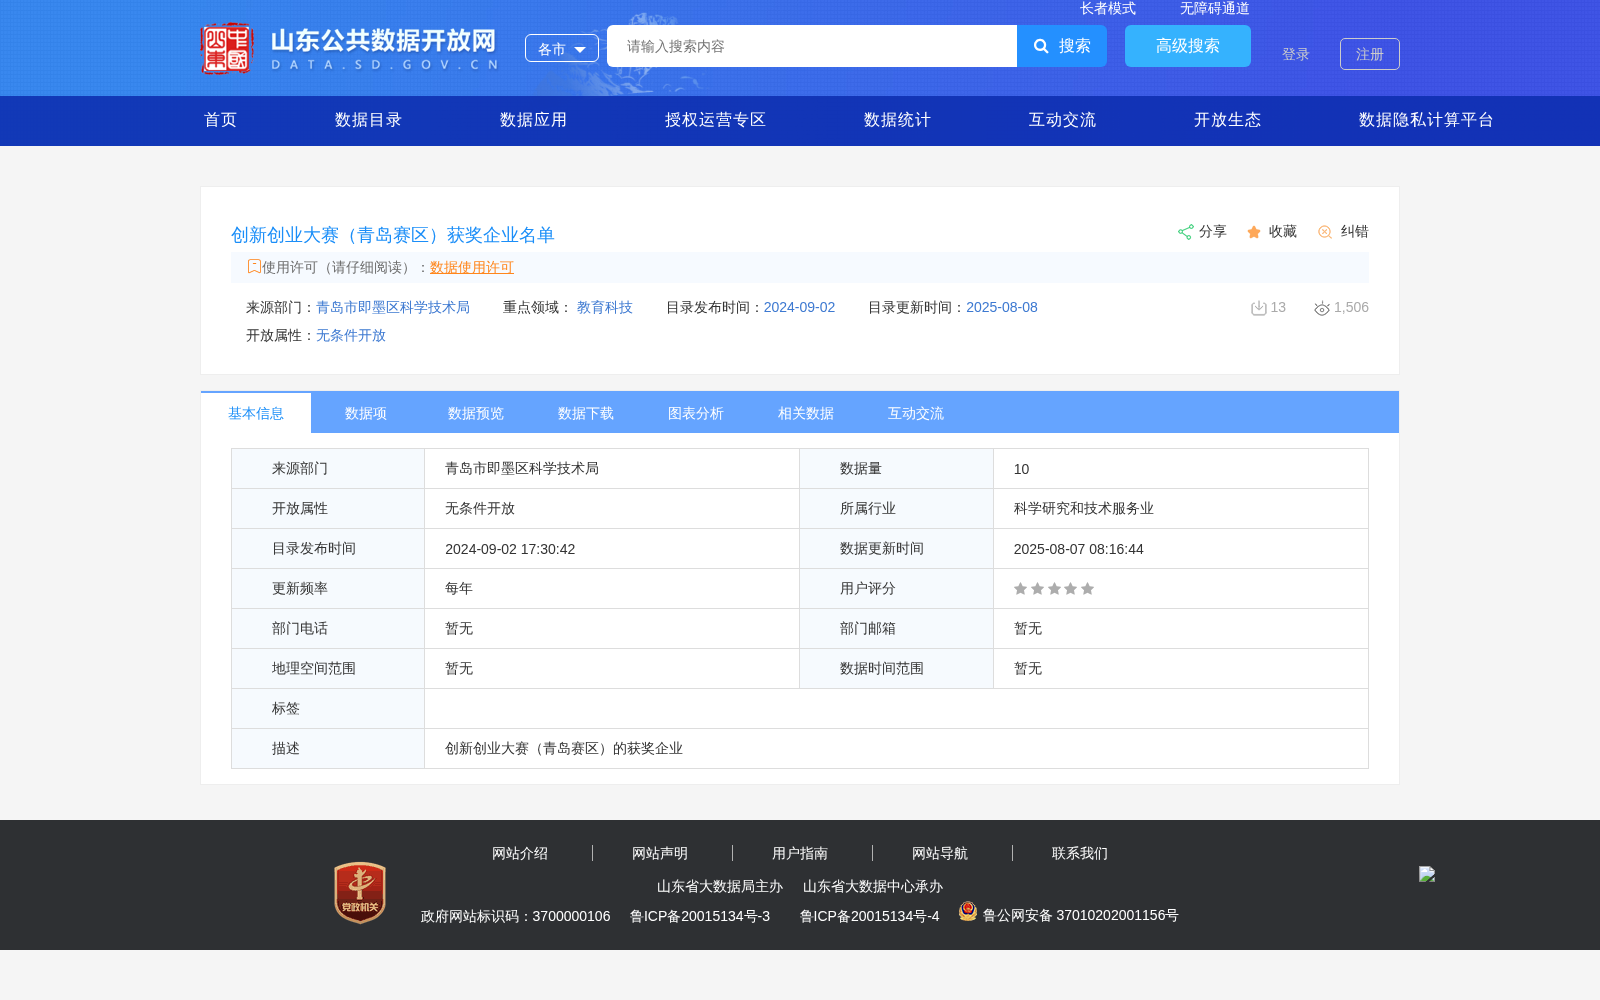Switch to the 数据预览 tab
This screenshot has width=1600, height=1000.
point(476,413)
